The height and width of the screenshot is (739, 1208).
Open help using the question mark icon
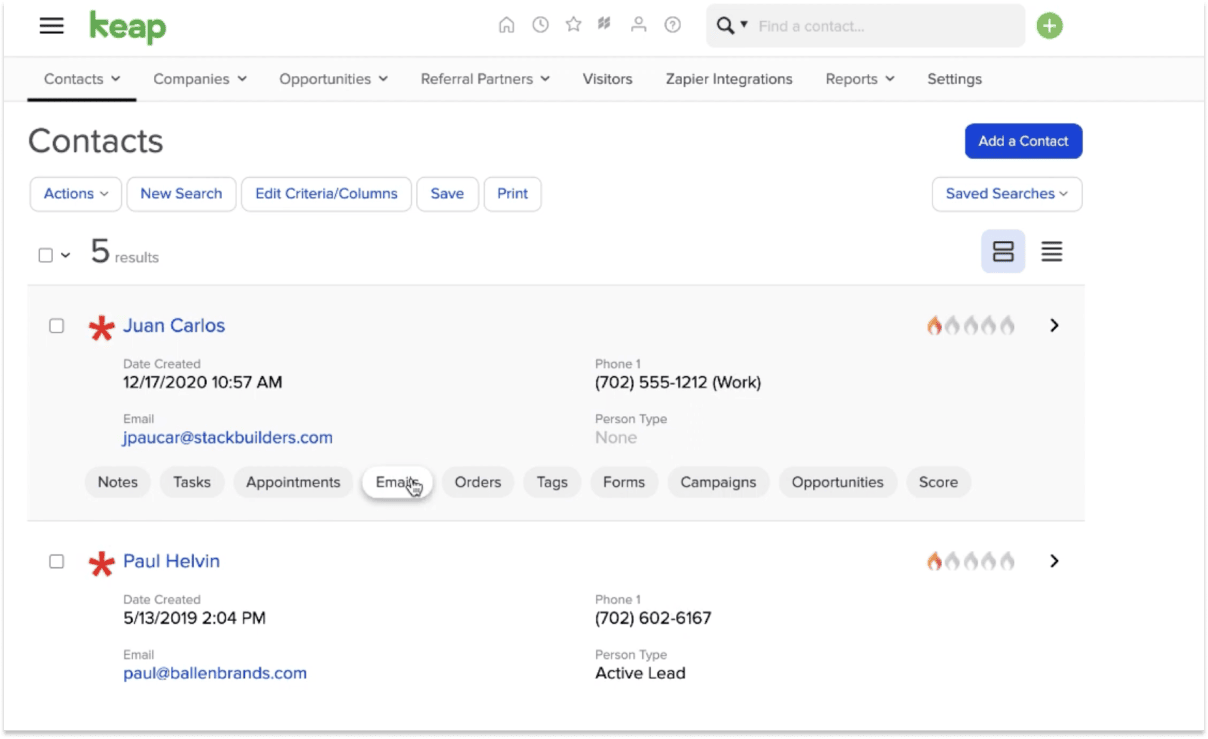[x=672, y=24]
